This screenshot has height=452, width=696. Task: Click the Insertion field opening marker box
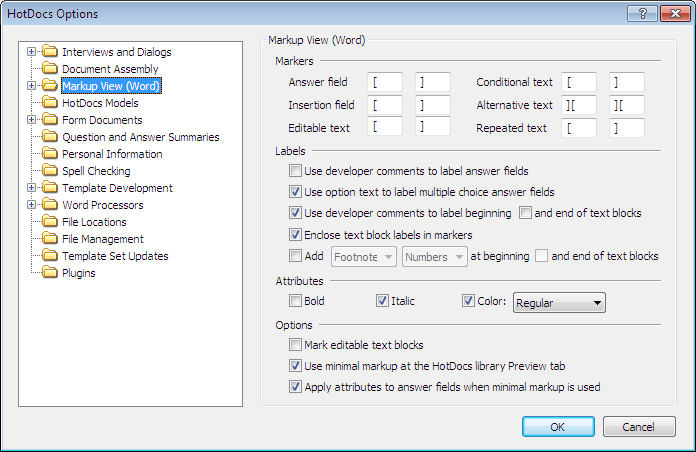coord(385,105)
